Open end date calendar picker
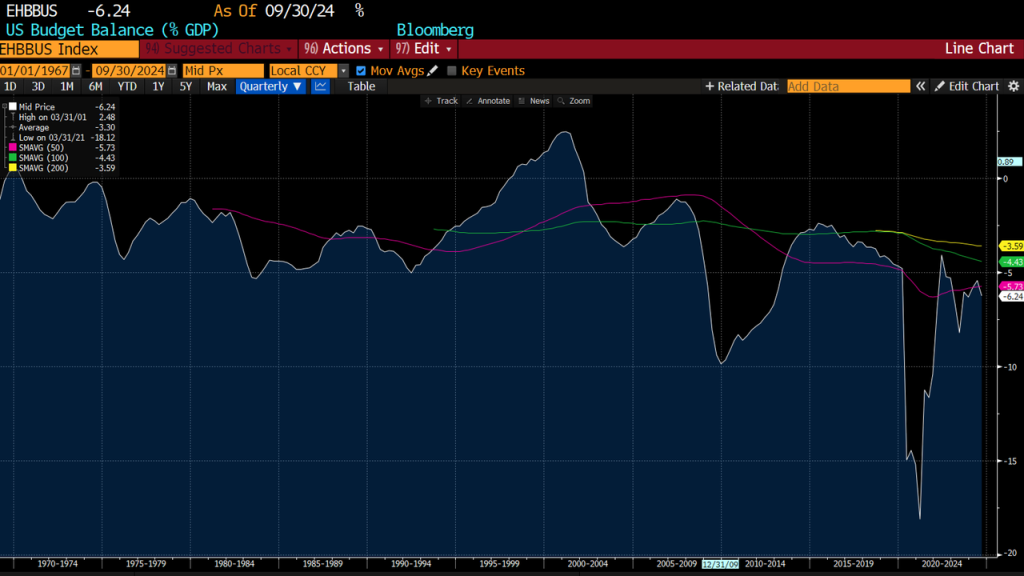1024x576 pixels. click(171, 71)
